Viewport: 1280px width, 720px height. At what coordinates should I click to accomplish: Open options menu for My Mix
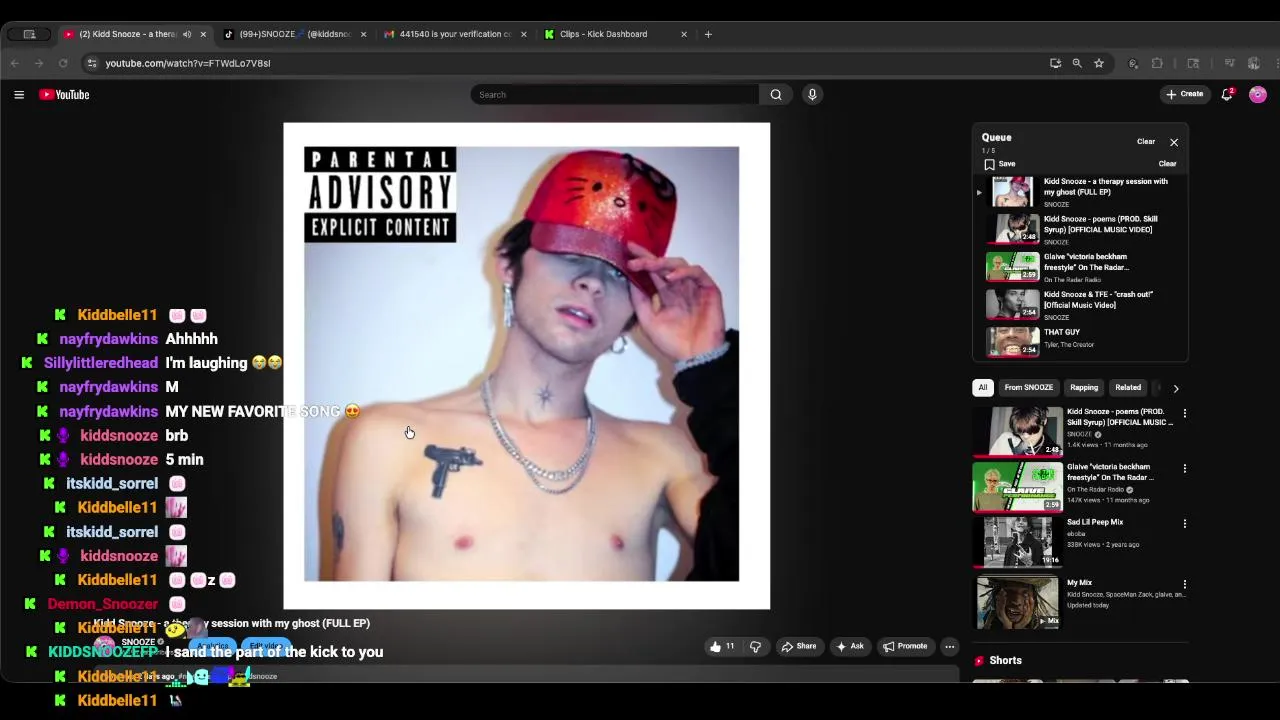coord(1185,584)
